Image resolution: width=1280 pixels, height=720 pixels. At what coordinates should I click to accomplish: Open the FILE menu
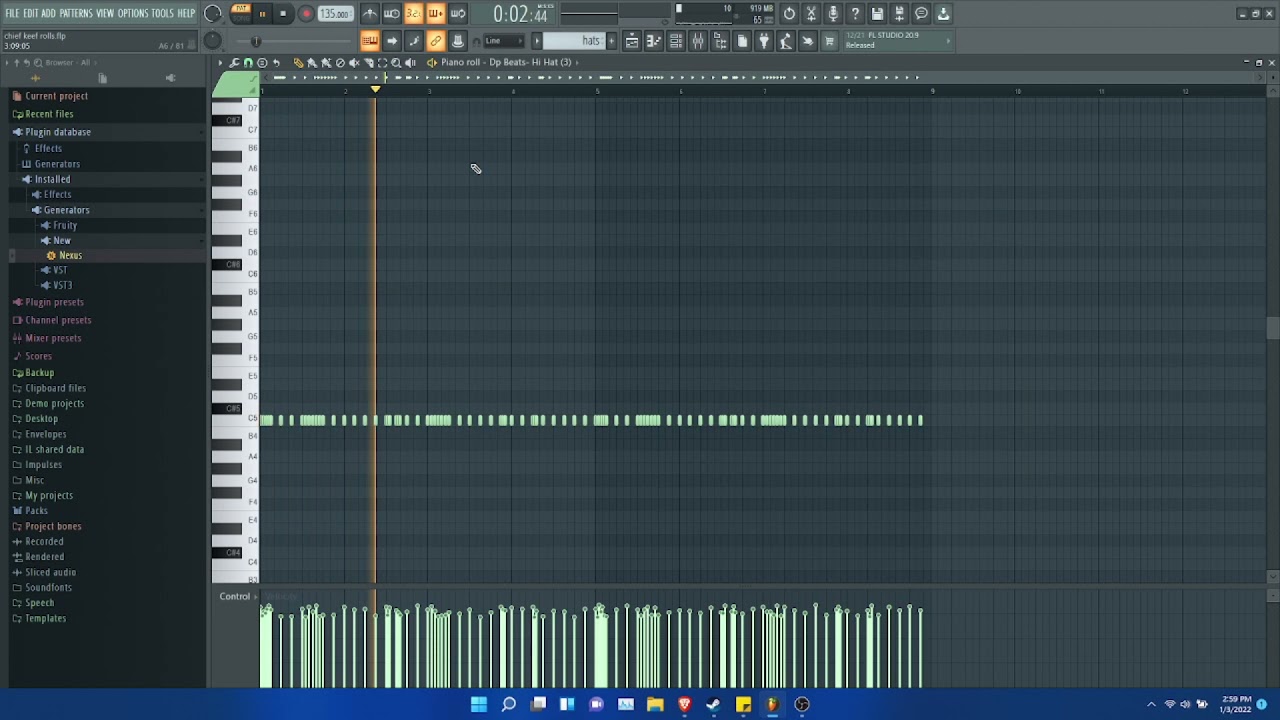12,13
